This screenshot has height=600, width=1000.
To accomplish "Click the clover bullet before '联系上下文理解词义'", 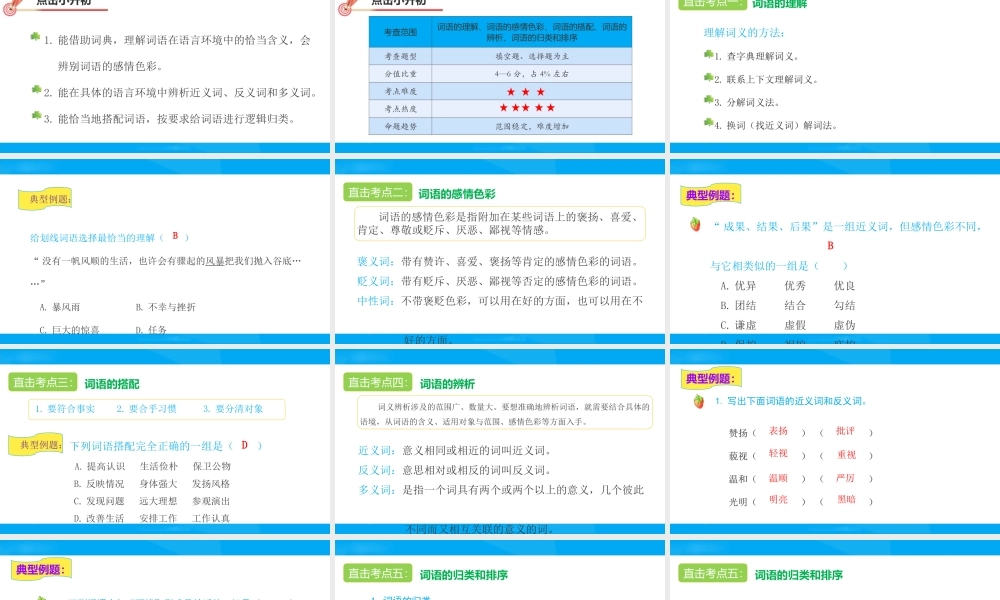I will 708,78.
